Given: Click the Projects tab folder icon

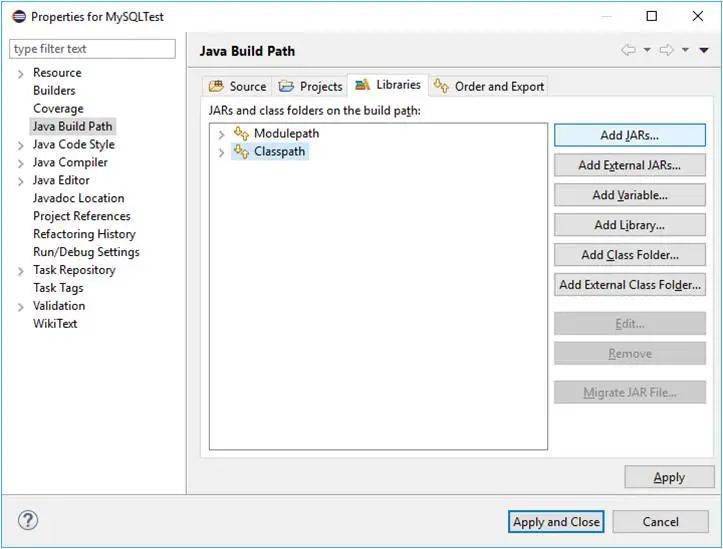Looking at the screenshot, I should pyautogui.click(x=286, y=86).
